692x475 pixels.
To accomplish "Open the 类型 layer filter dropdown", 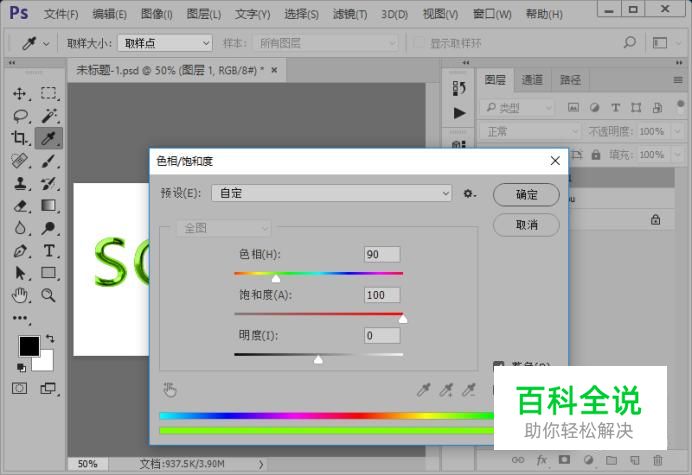I will (x=517, y=107).
